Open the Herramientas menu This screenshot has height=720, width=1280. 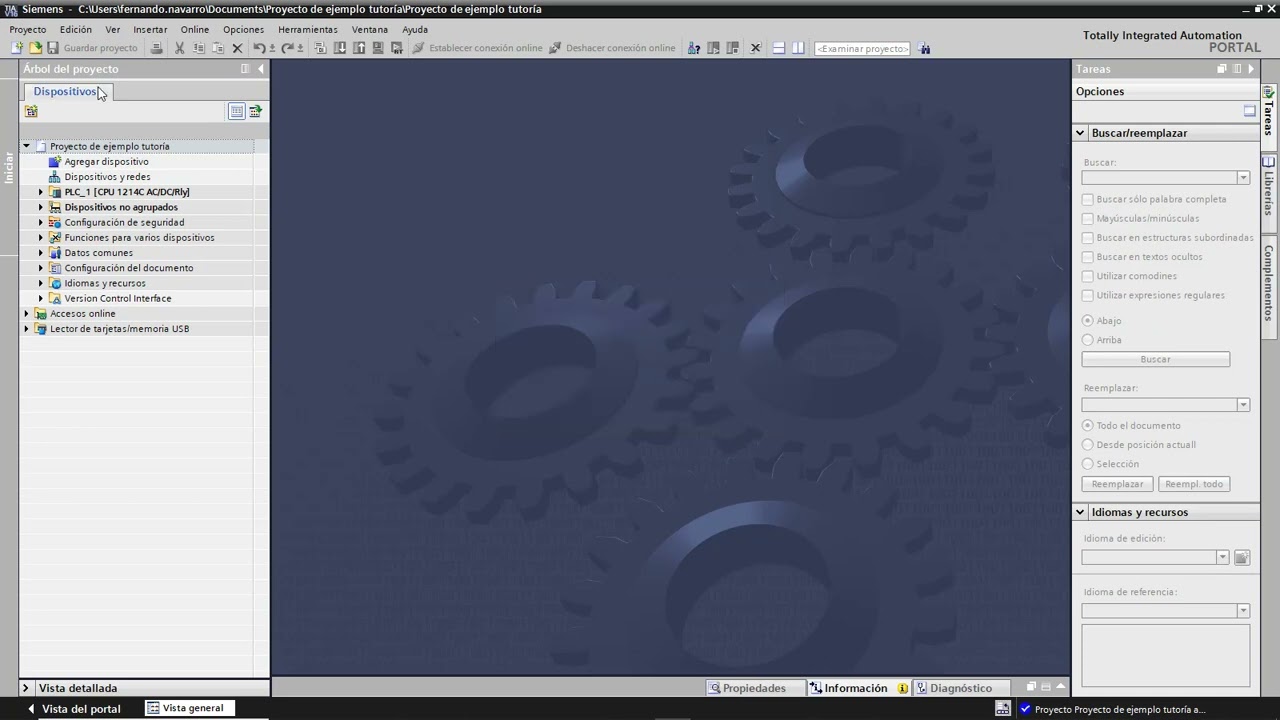(307, 30)
